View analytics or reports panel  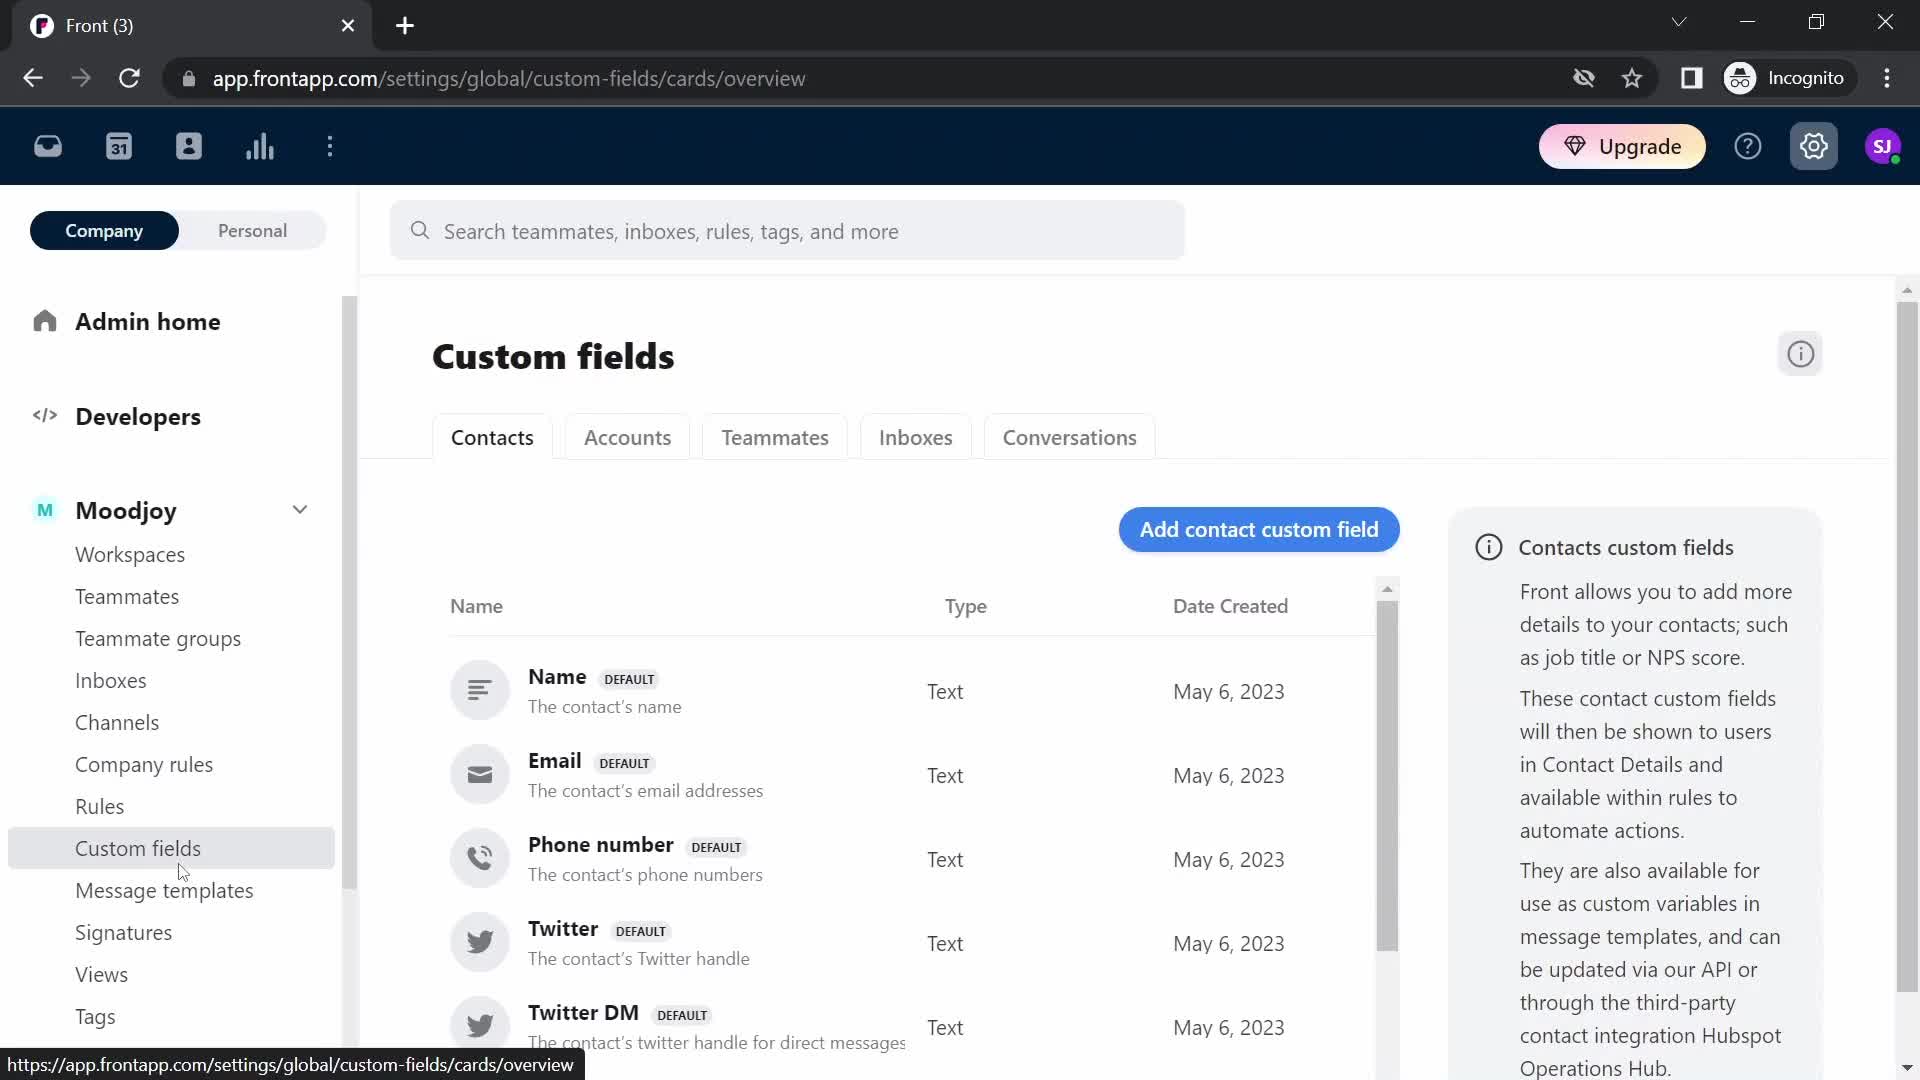point(261,146)
